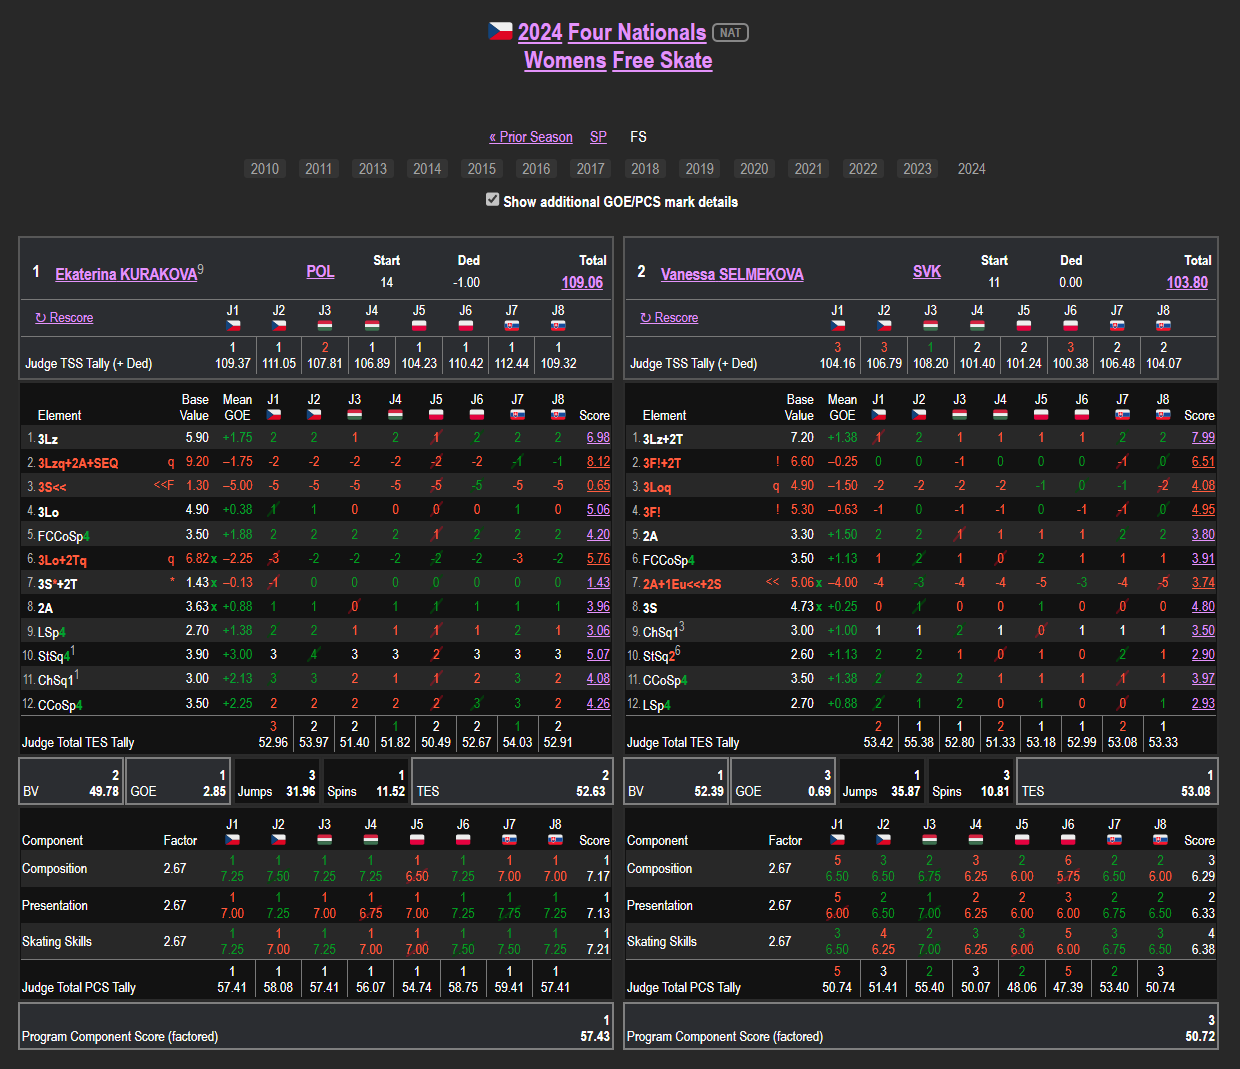Select the 2023 season tab

click(x=917, y=169)
